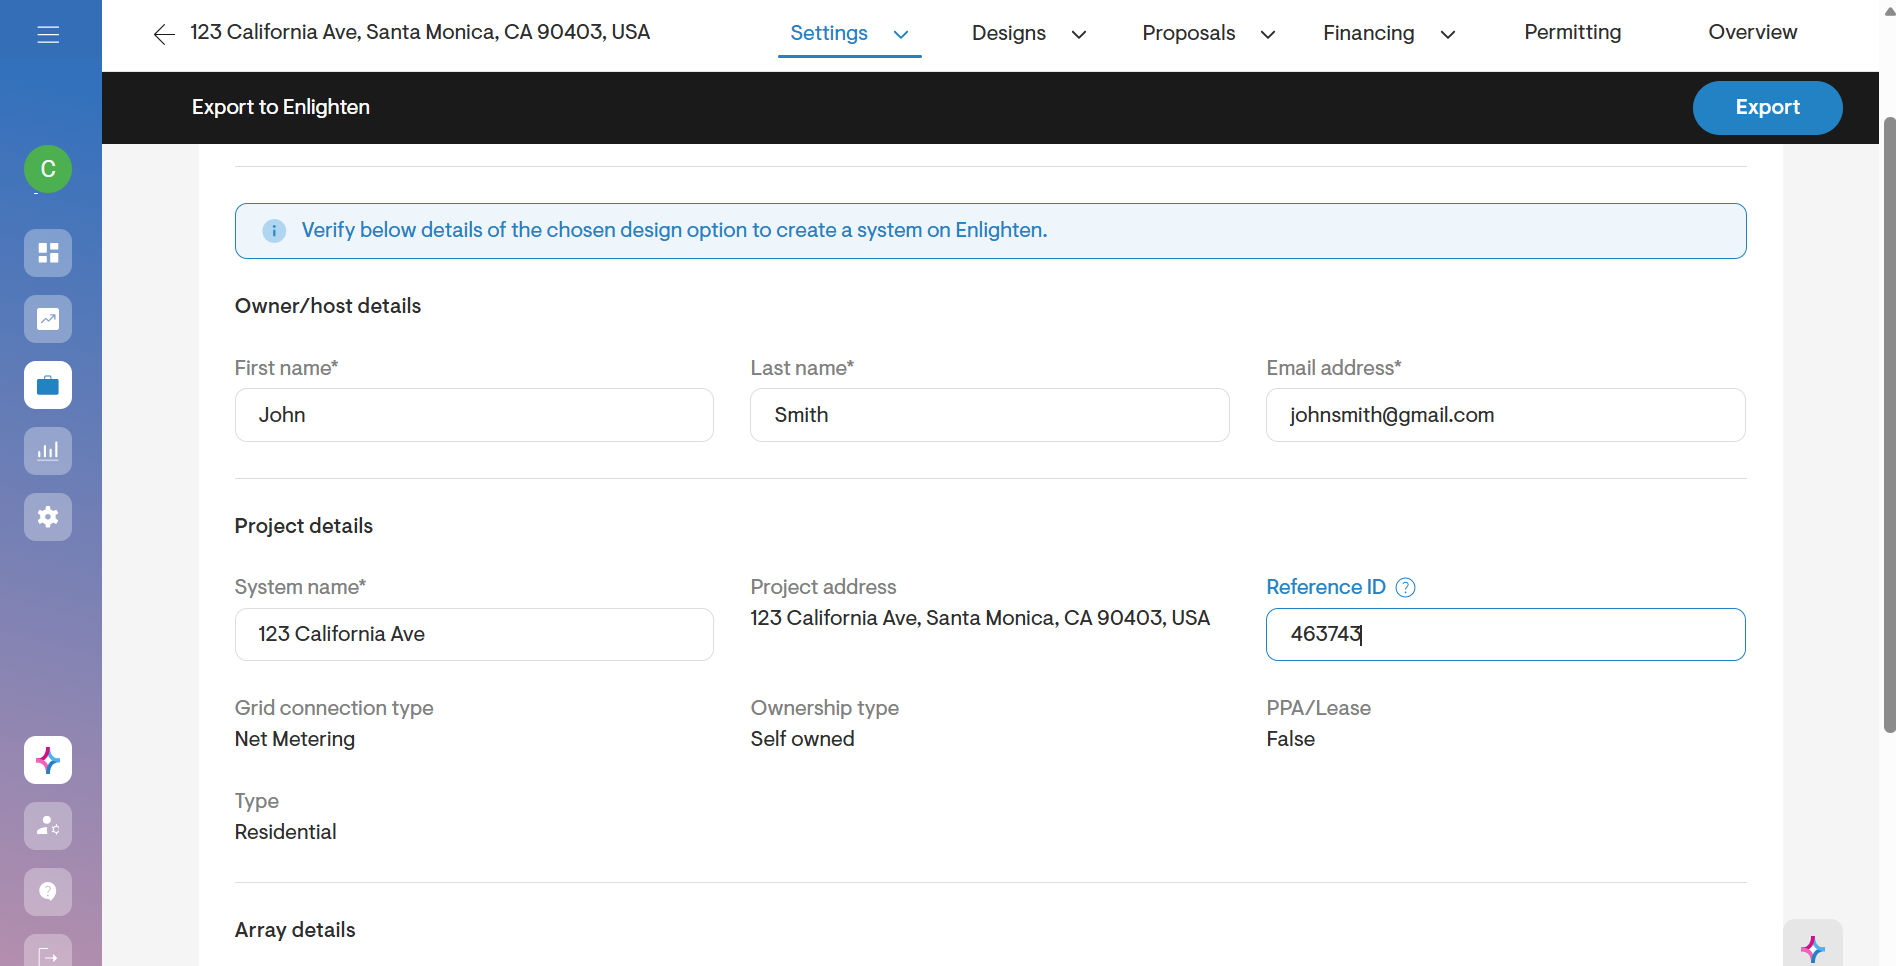Click the blue Export button
Viewport: 1896px width, 966px height.
tap(1768, 108)
